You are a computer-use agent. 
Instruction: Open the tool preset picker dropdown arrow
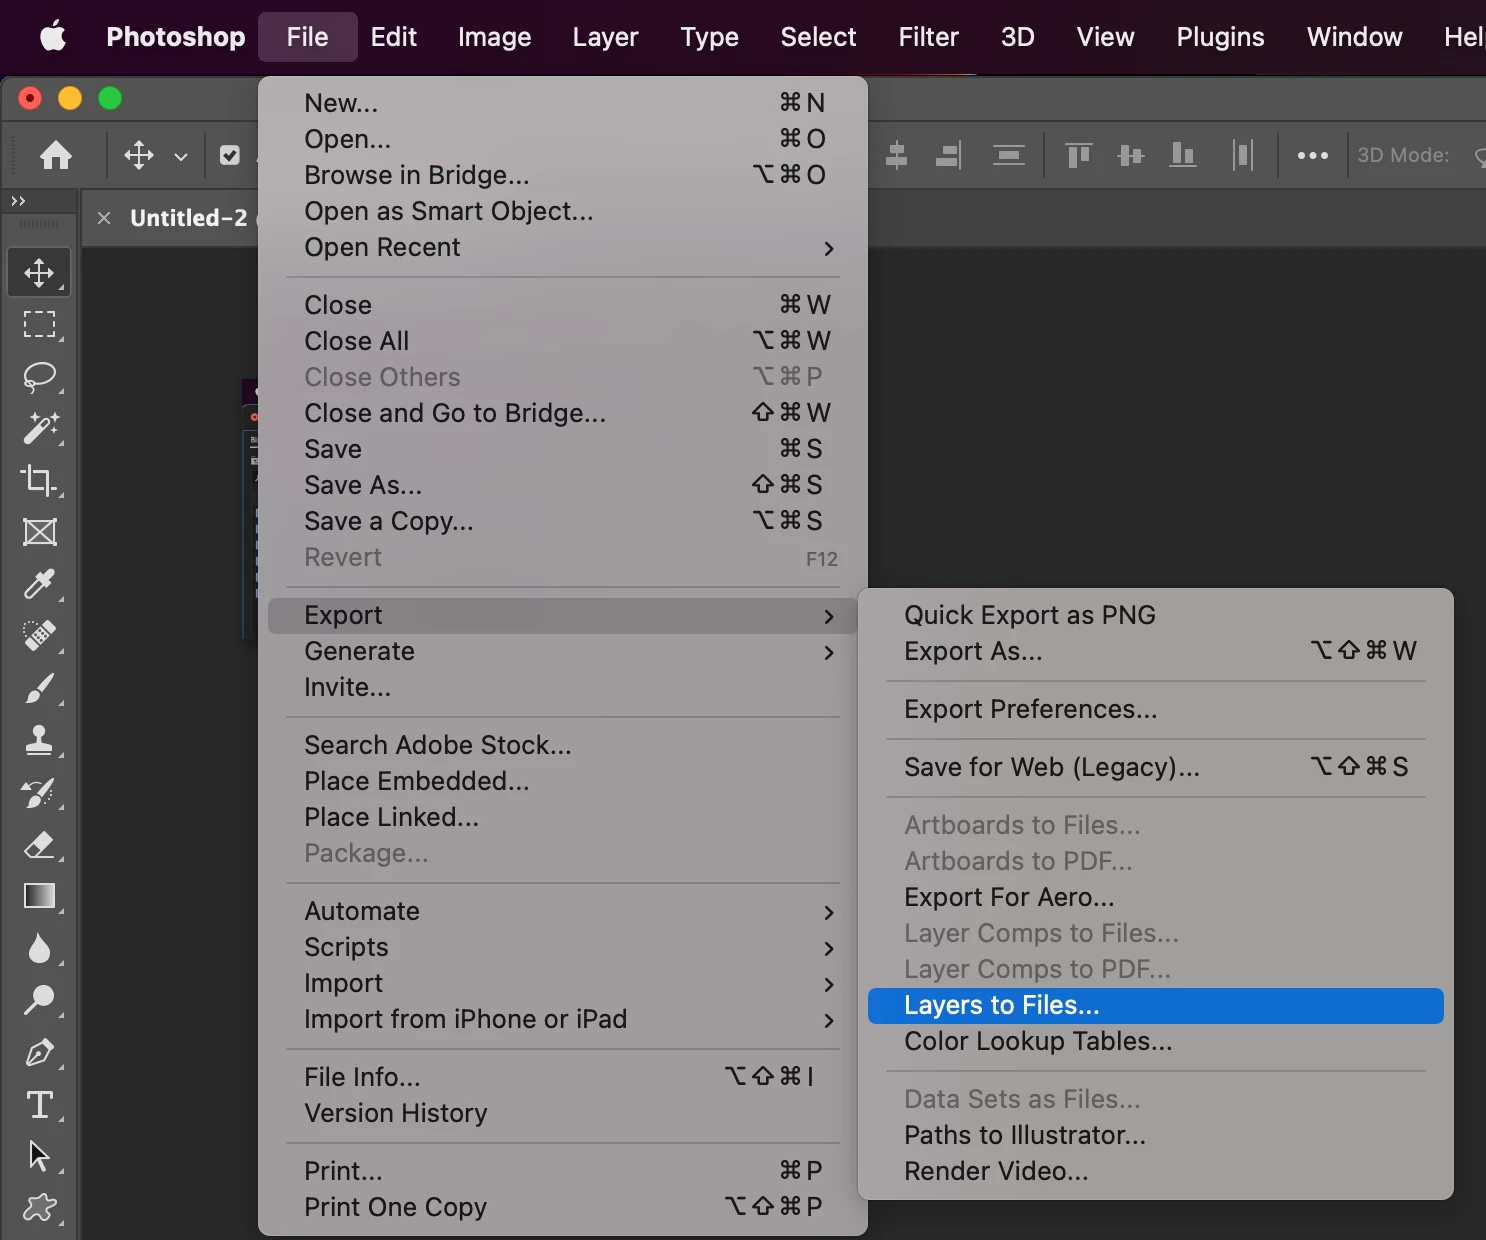(x=181, y=156)
